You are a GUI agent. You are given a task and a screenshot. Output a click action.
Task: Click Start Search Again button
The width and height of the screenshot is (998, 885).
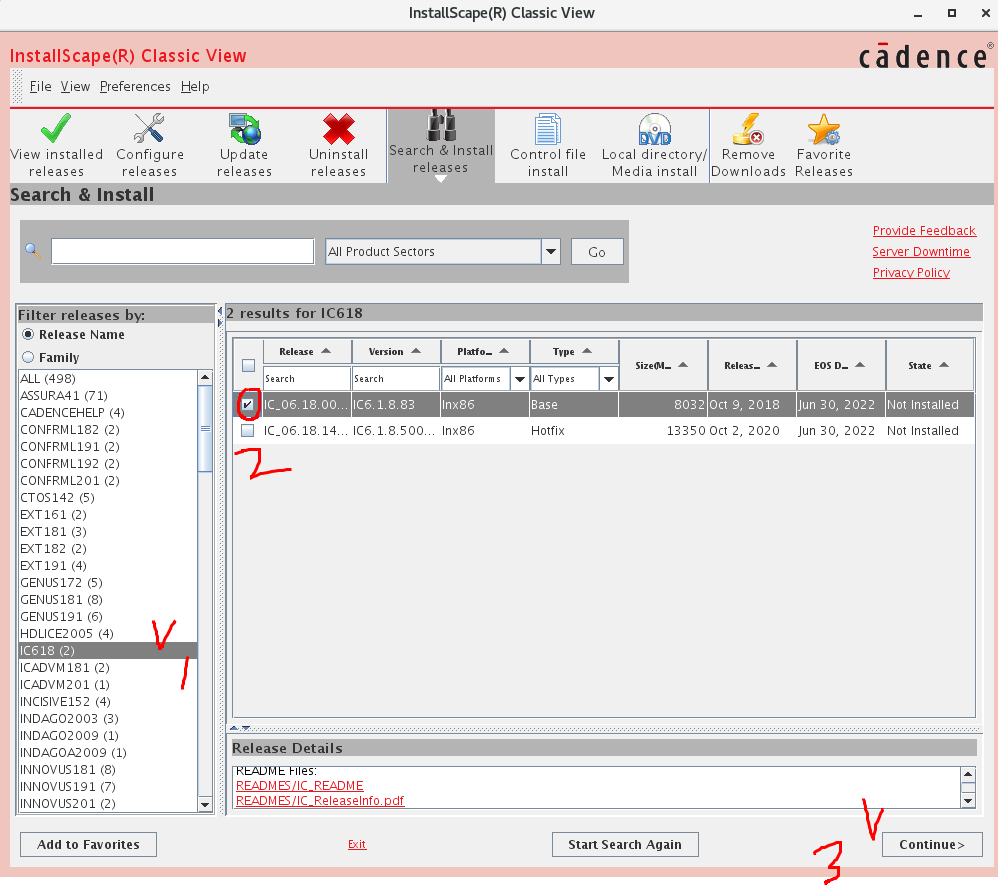[625, 844]
